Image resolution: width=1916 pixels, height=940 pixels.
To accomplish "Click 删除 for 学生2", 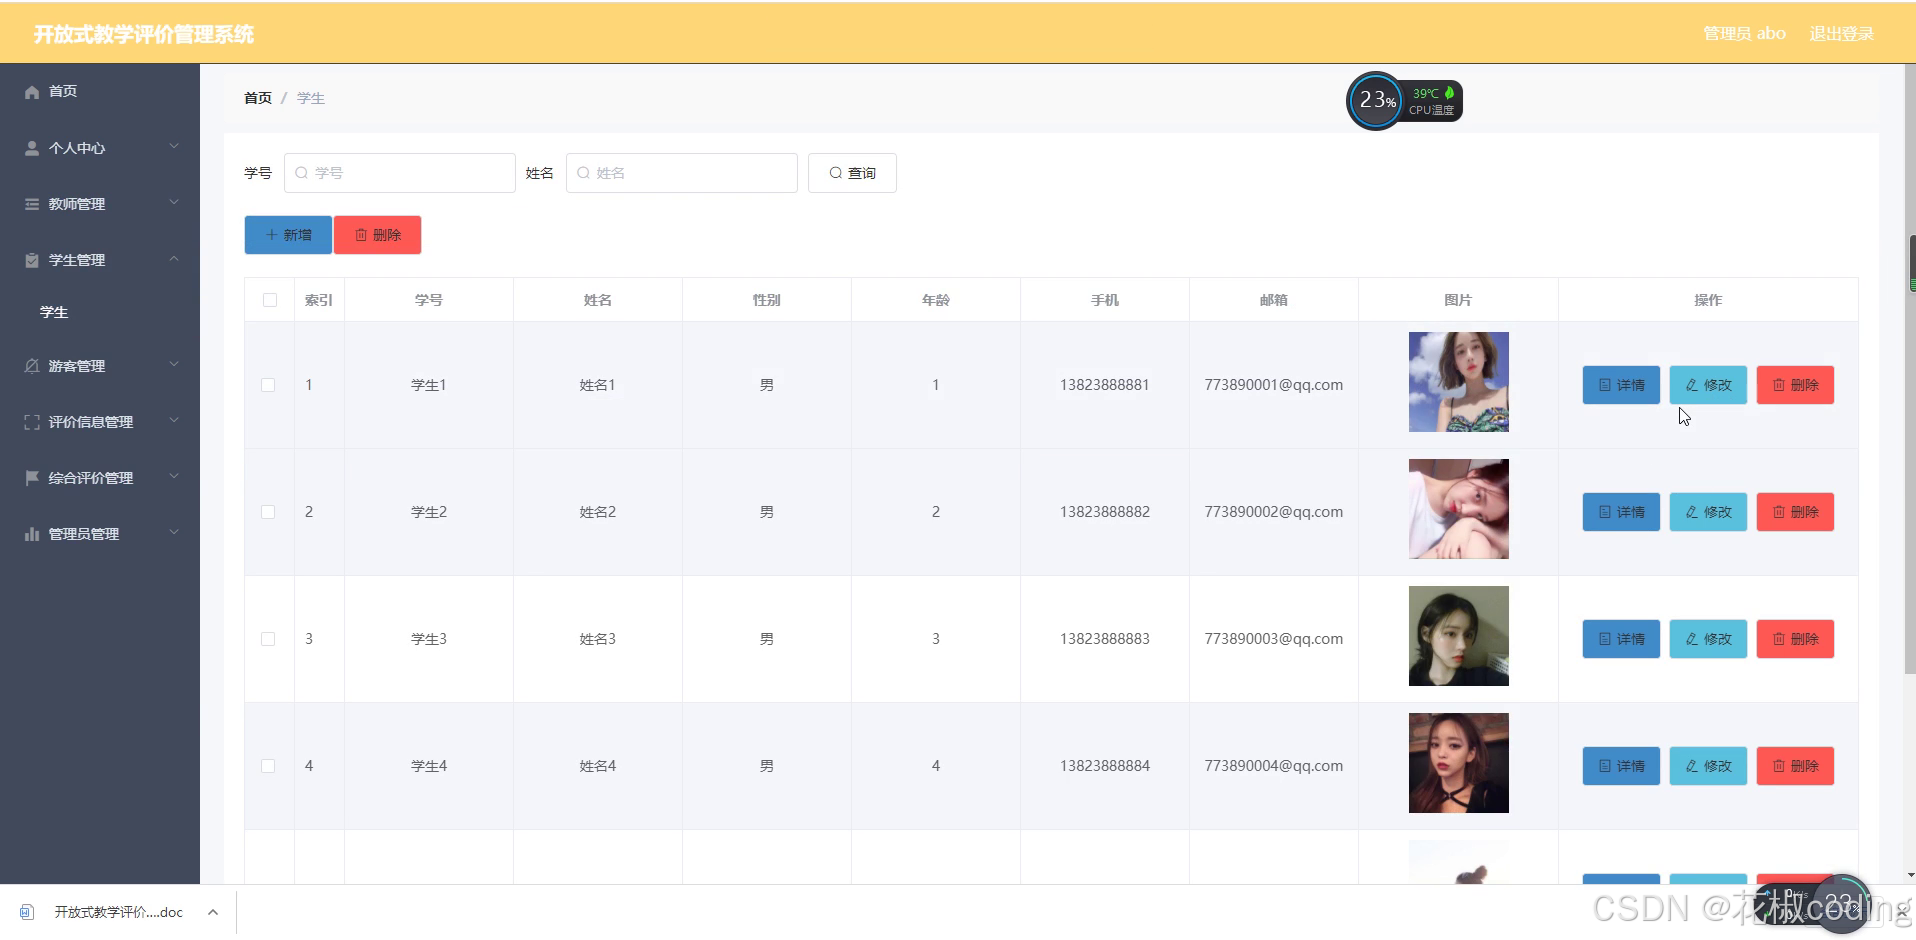I will (x=1795, y=512).
